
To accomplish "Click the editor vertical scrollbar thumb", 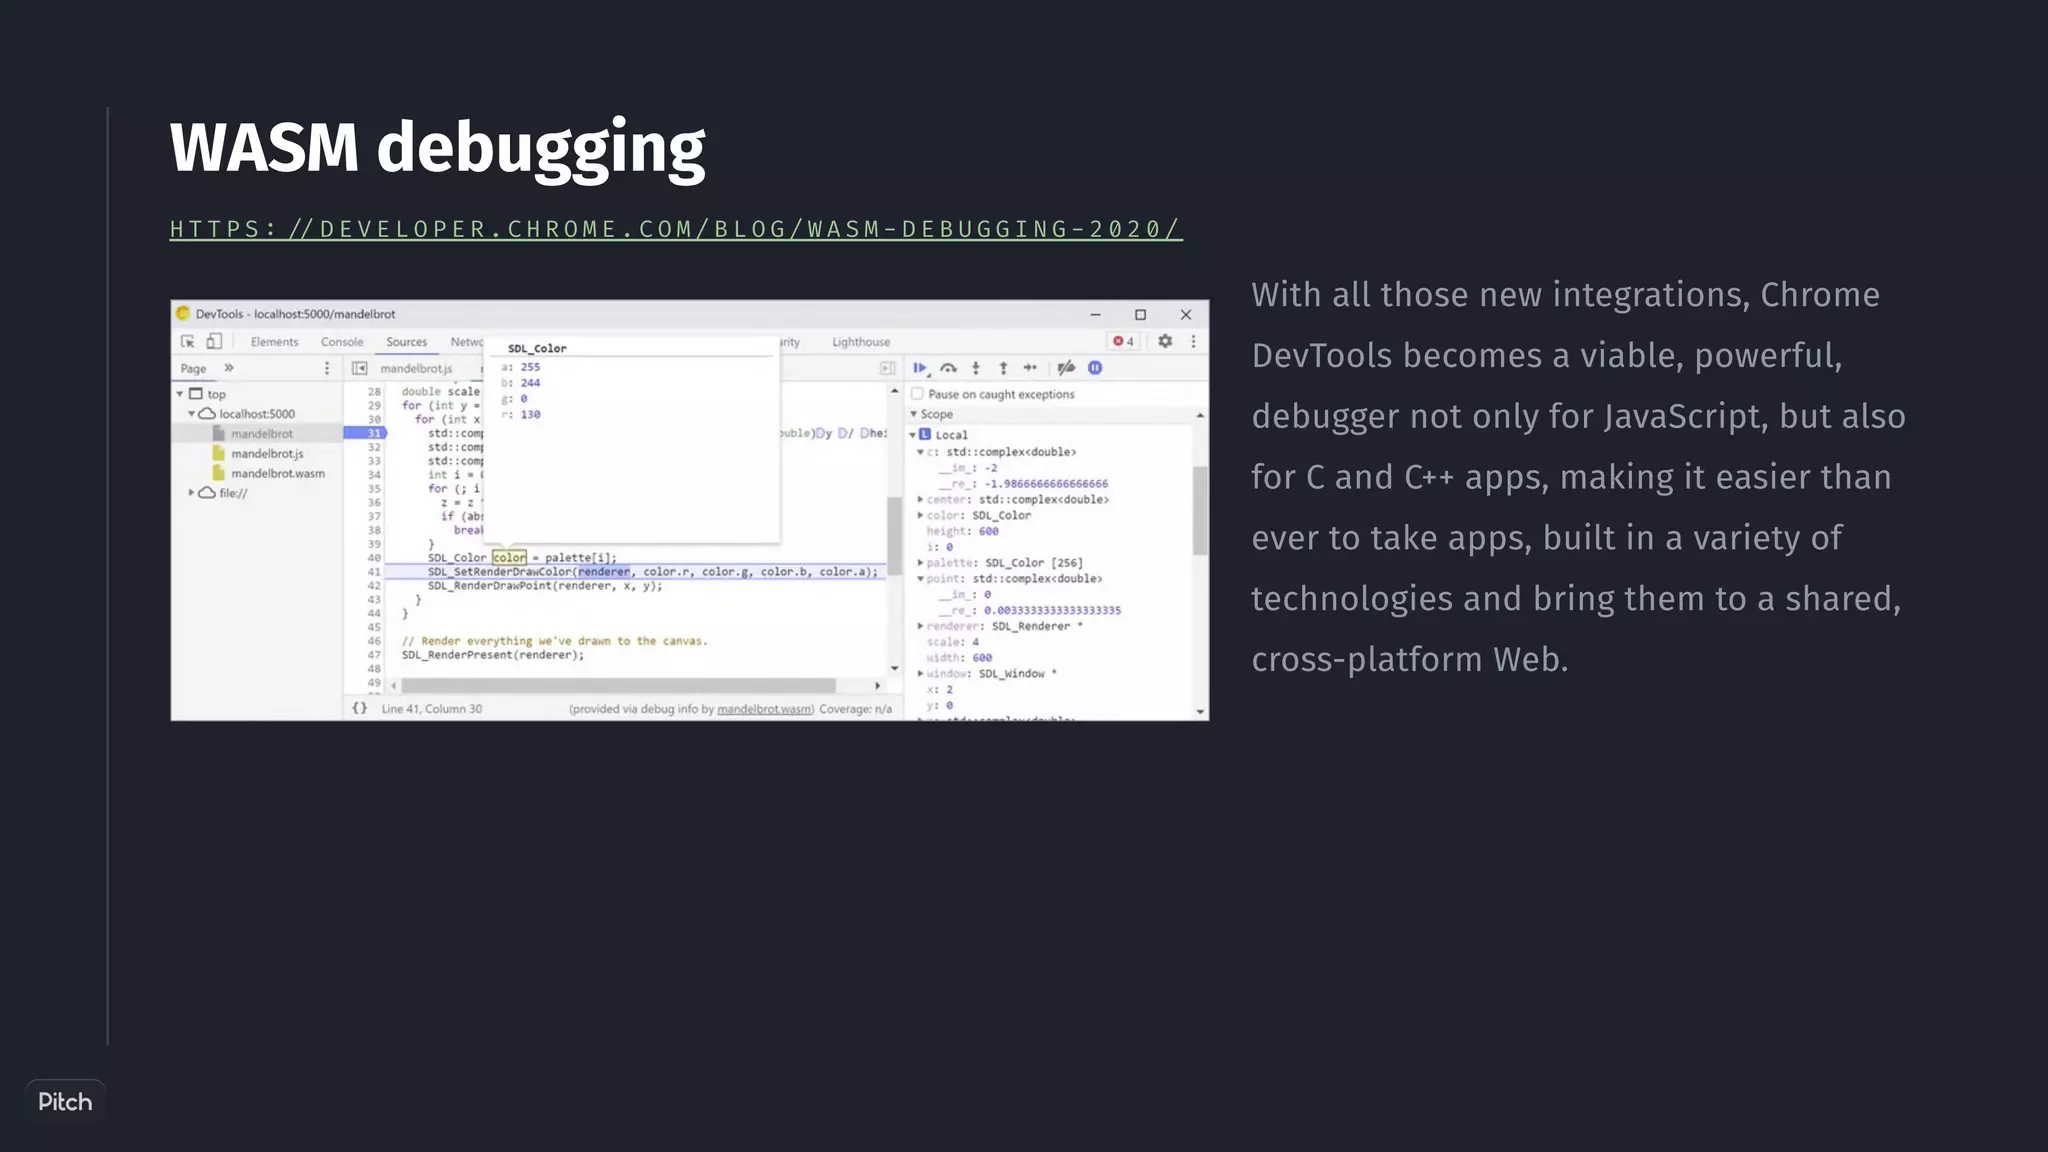I will point(894,535).
